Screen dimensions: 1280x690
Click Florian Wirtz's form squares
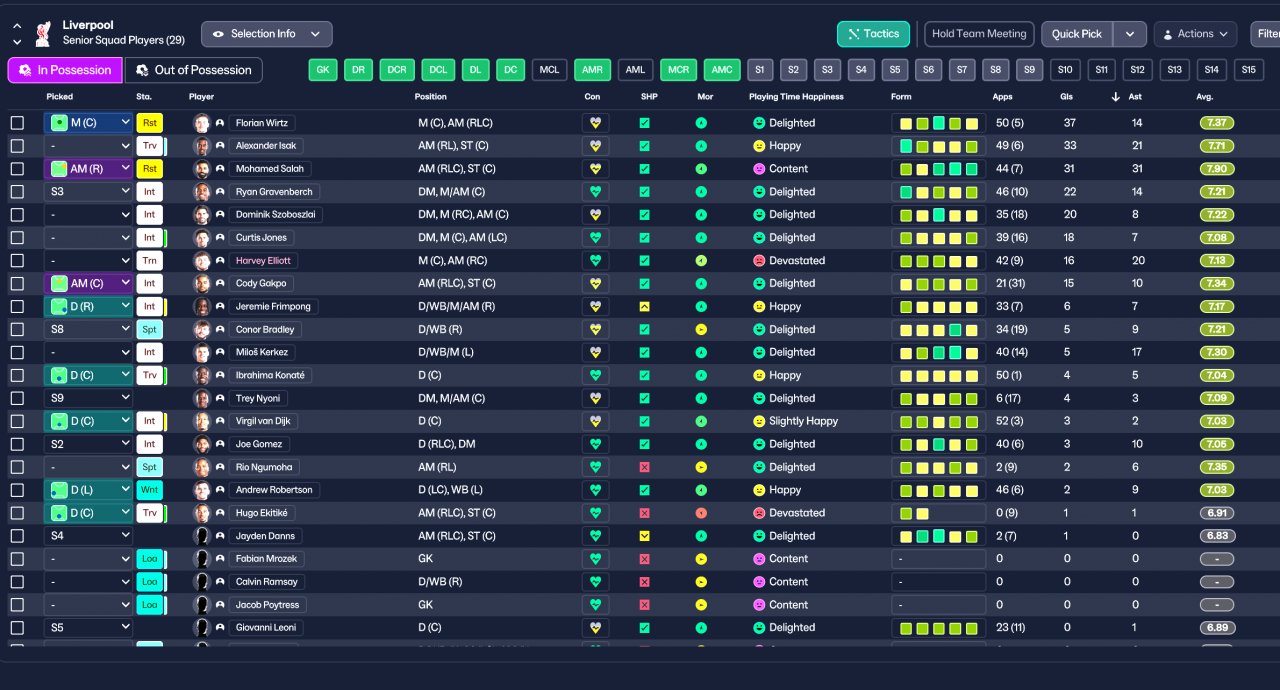[x=939, y=123]
